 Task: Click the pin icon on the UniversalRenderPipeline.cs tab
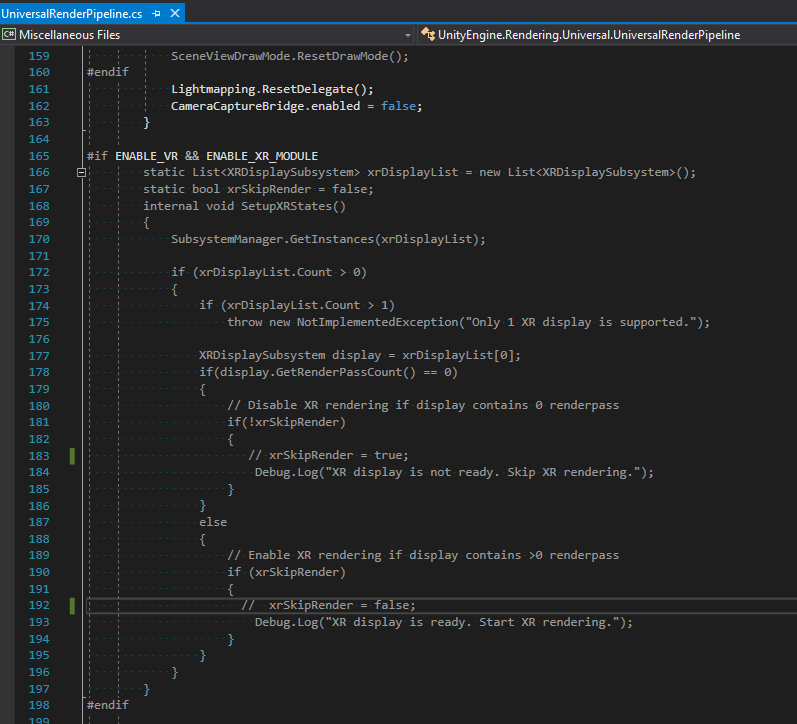(157, 11)
